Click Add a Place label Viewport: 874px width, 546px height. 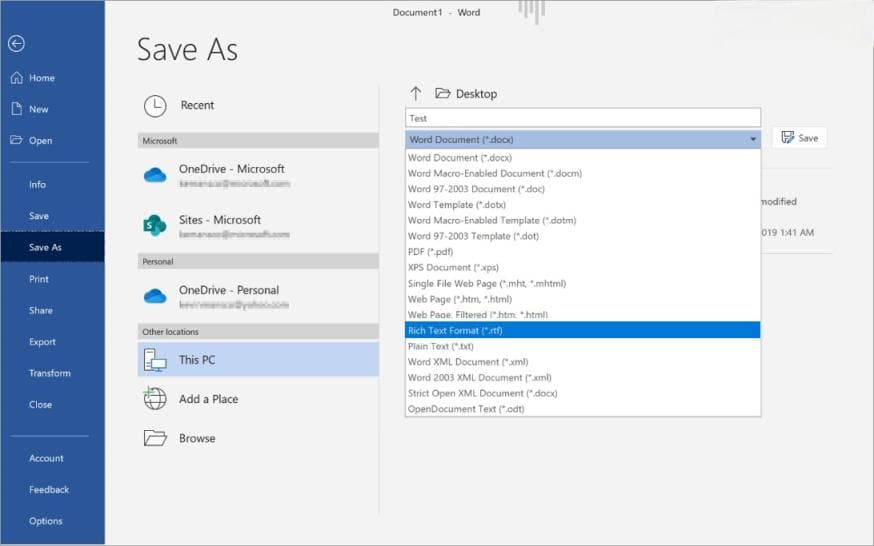(208, 399)
